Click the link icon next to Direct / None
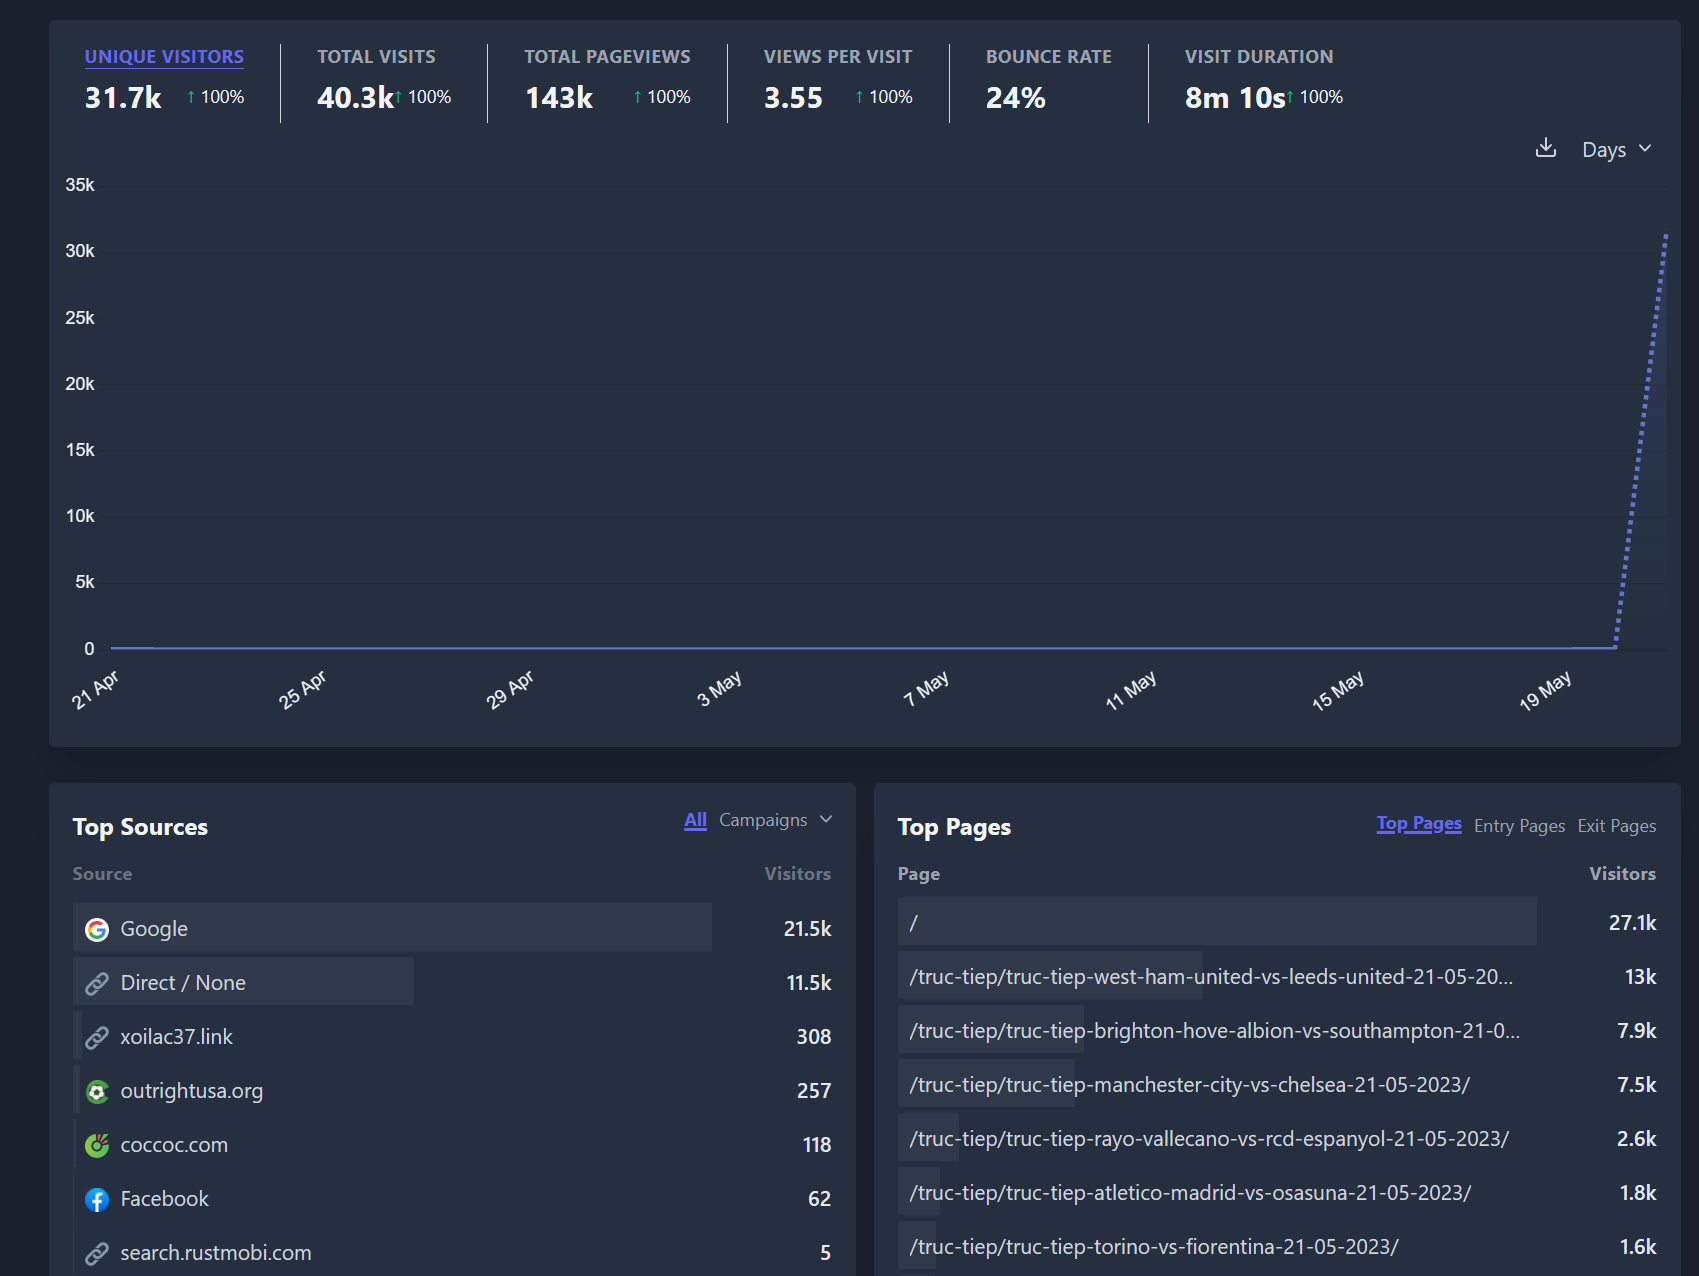Viewport: 1699px width, 1276px height. [x=97, y=982]
